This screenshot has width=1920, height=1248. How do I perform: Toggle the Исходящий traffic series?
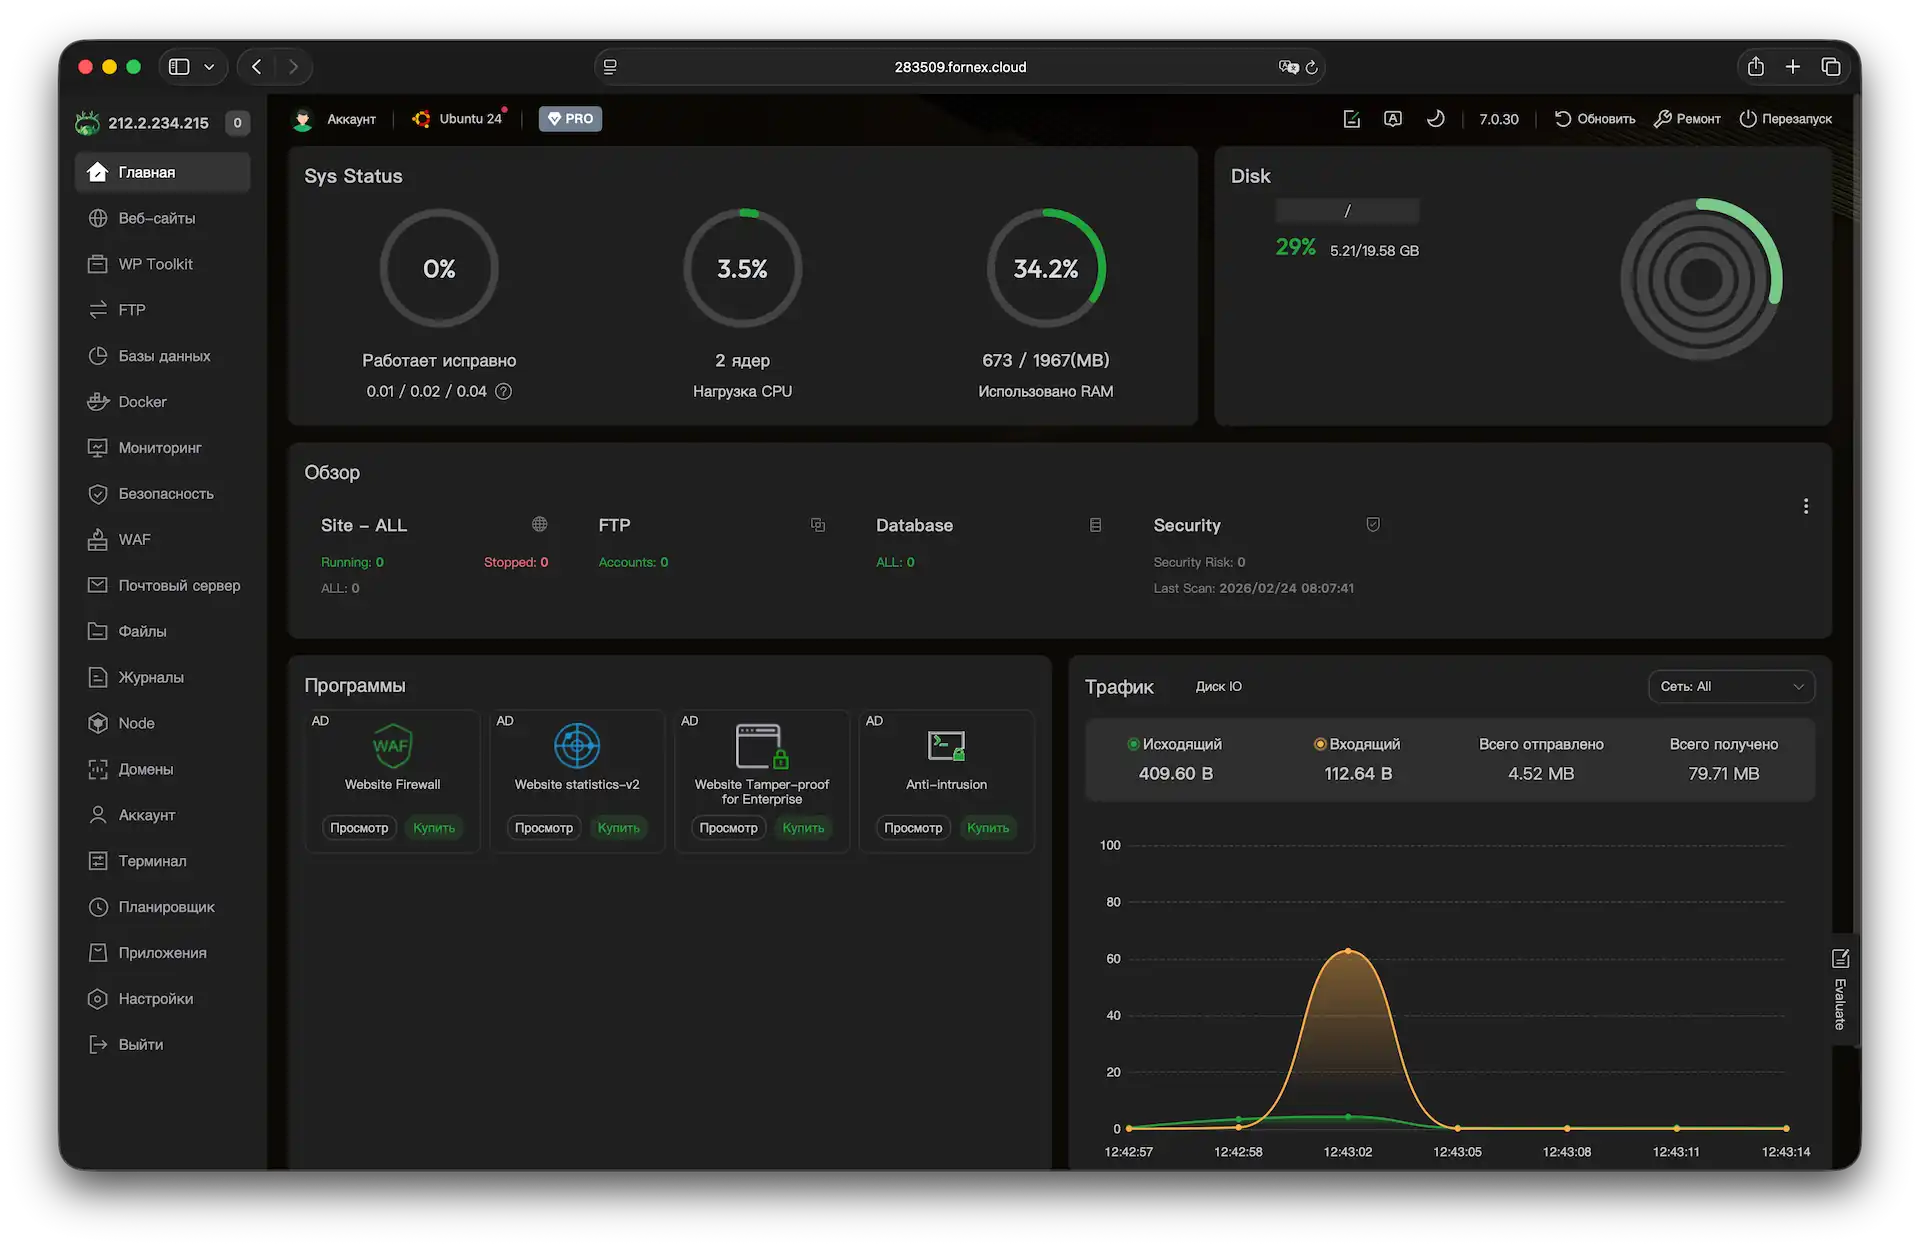pyautogui.click(x=1174, y=744)
